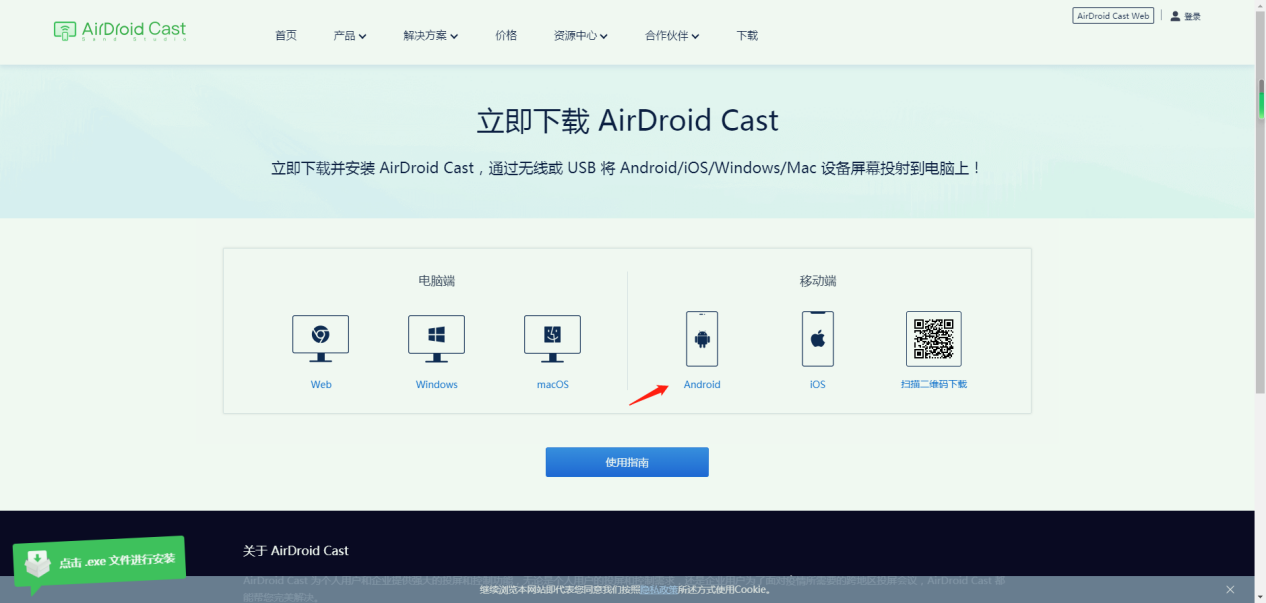Image resolution: width=1266 pixels, height=603 pixels.
Task: Open the 首页 menu item
Action: point(286,35)
